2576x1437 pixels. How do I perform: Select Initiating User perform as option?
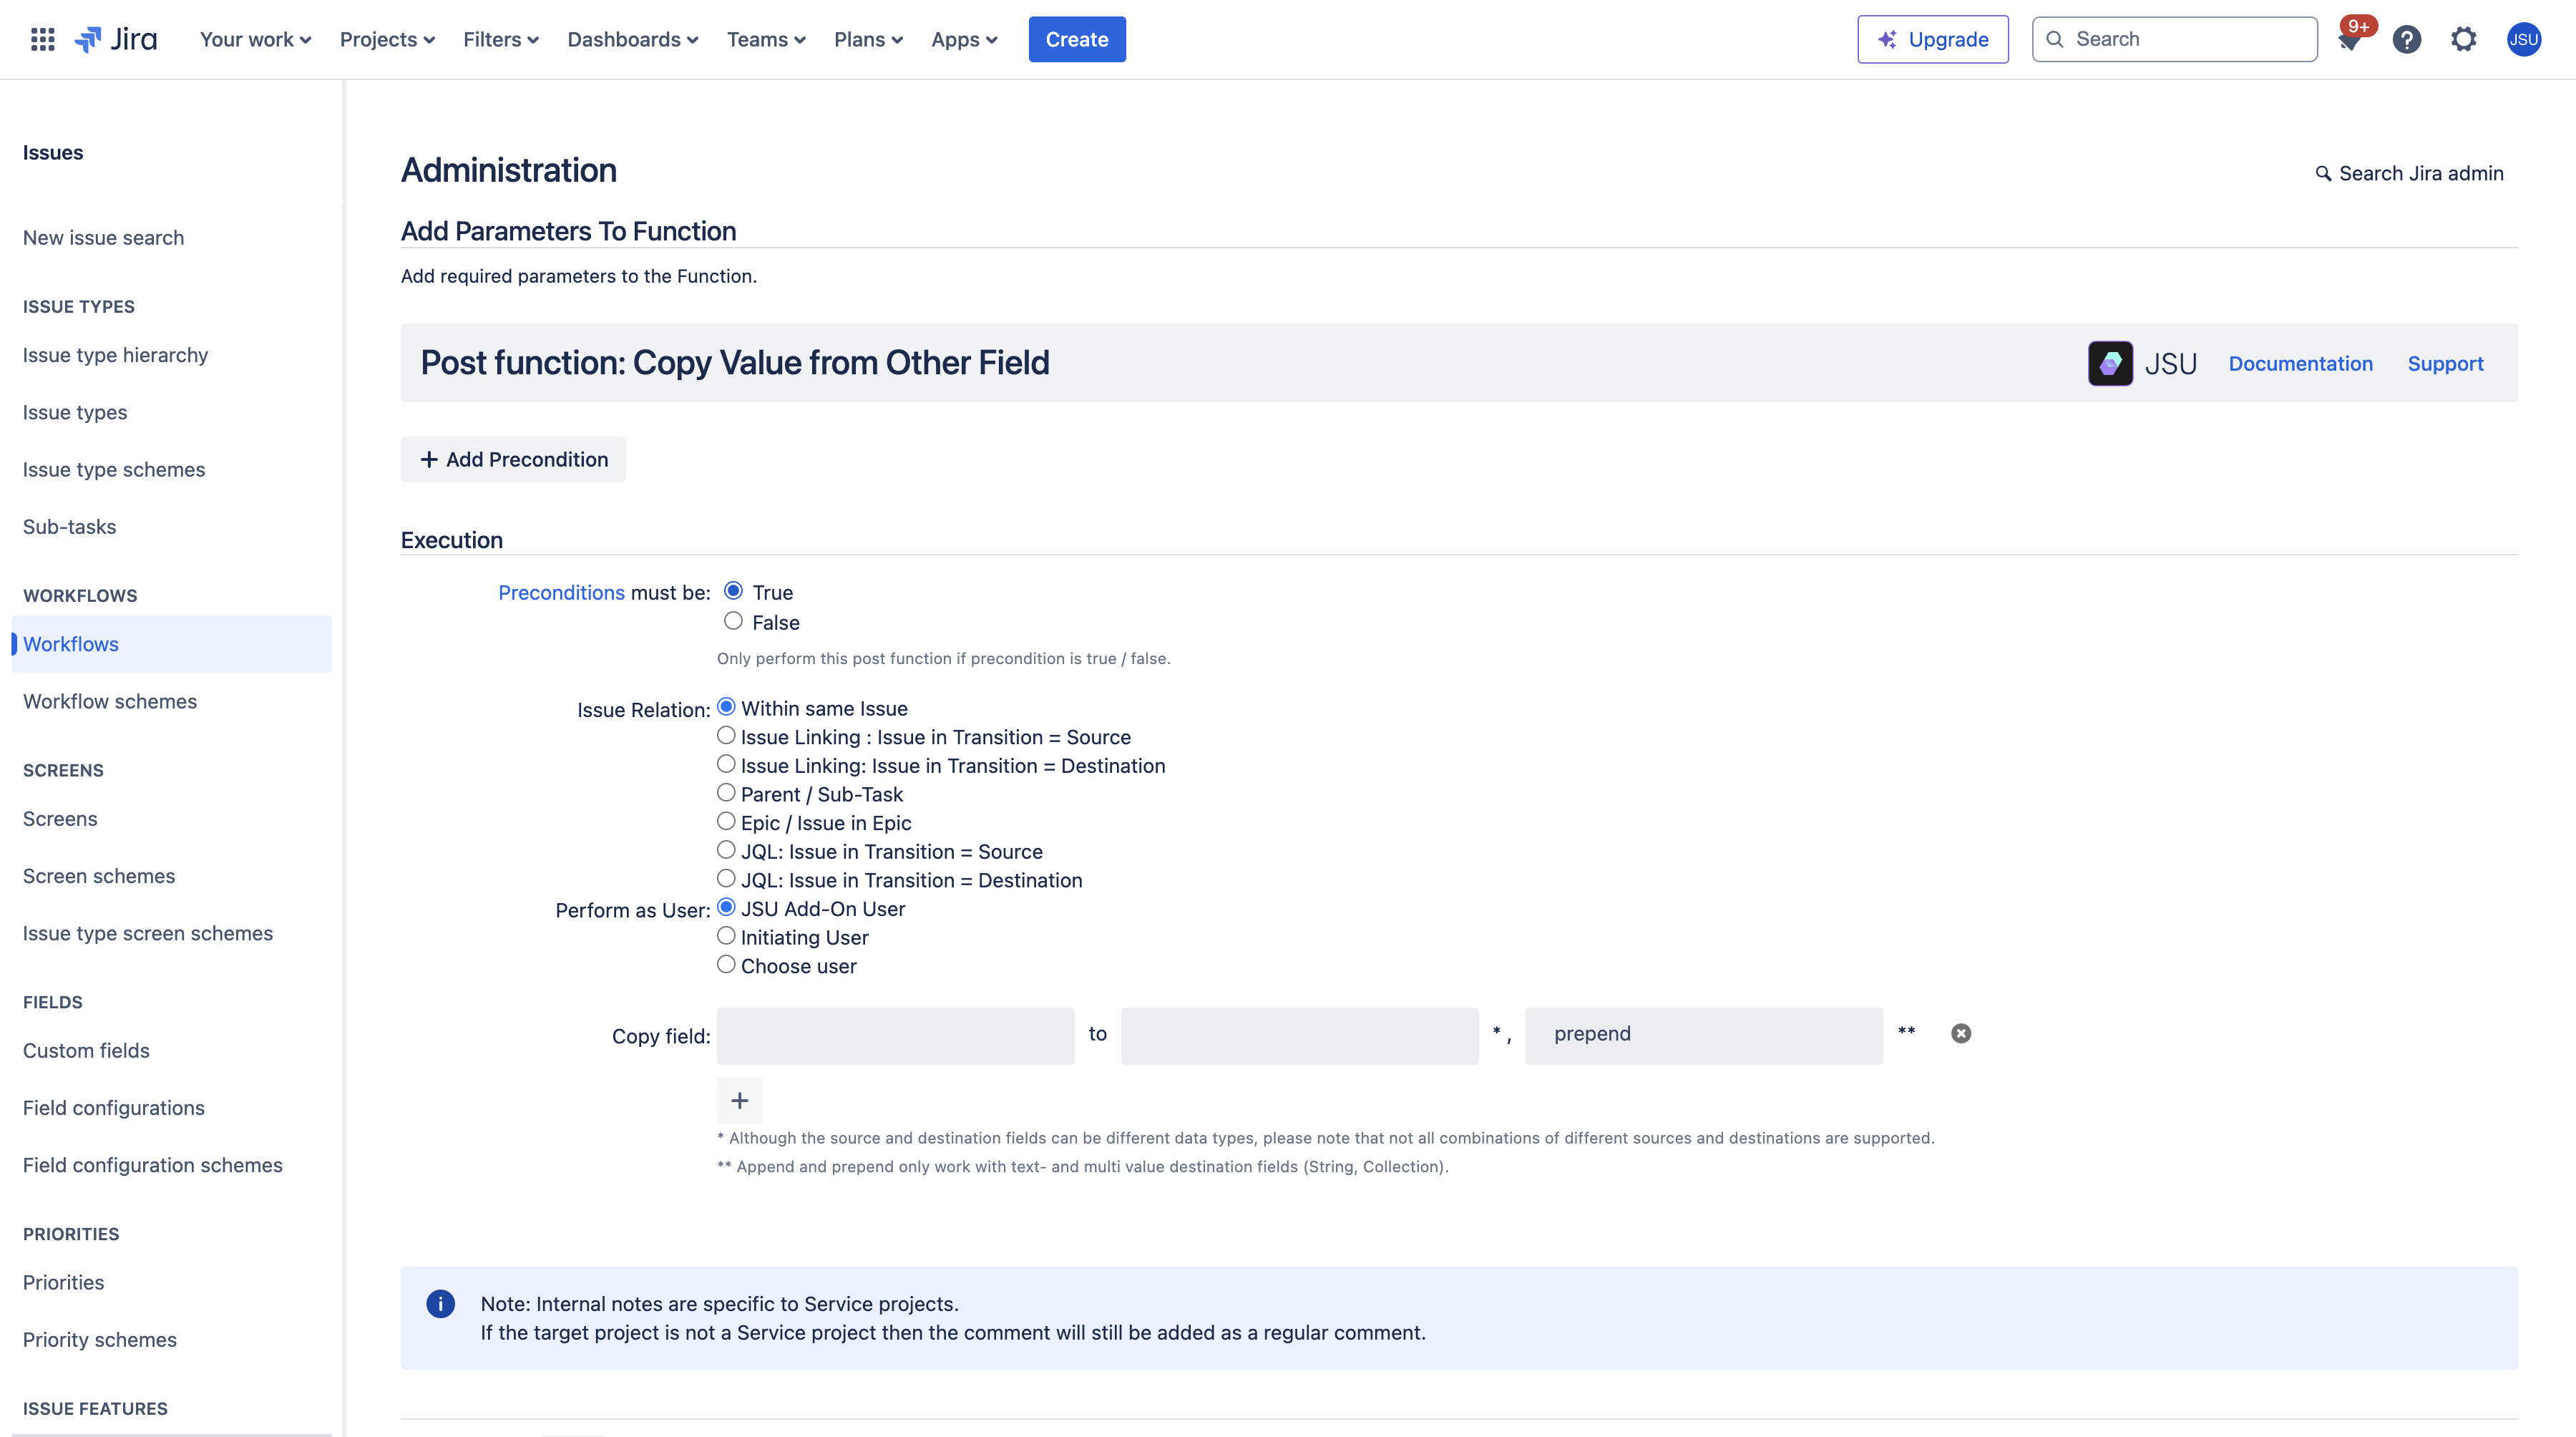726,936
